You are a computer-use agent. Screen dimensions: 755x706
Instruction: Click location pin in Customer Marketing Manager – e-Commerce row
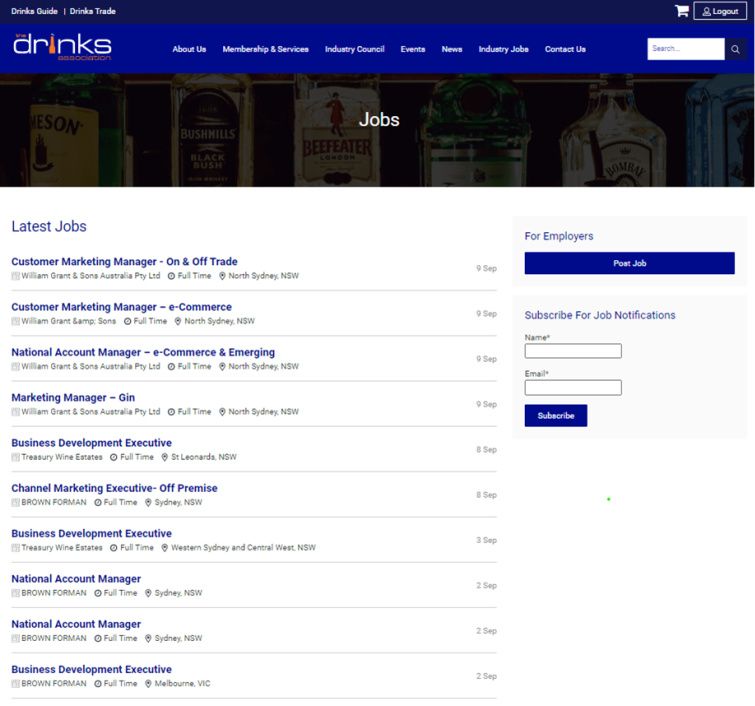(178, 321)
